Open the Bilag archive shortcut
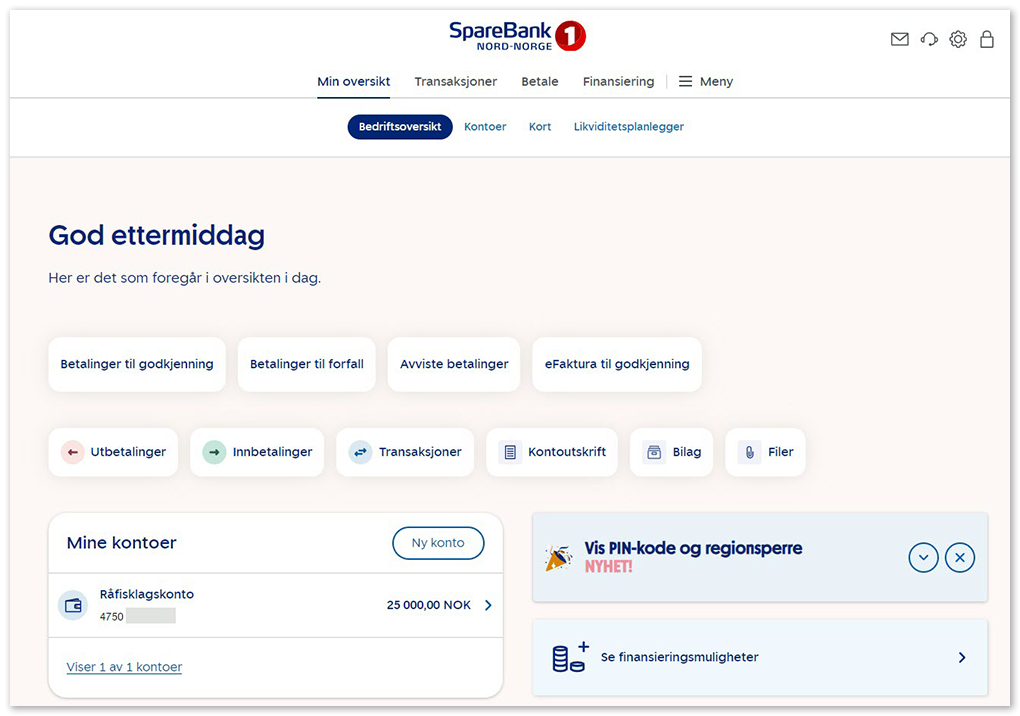Image resolution: width=1020 pixels, height=716 pixels. point(672,452)
